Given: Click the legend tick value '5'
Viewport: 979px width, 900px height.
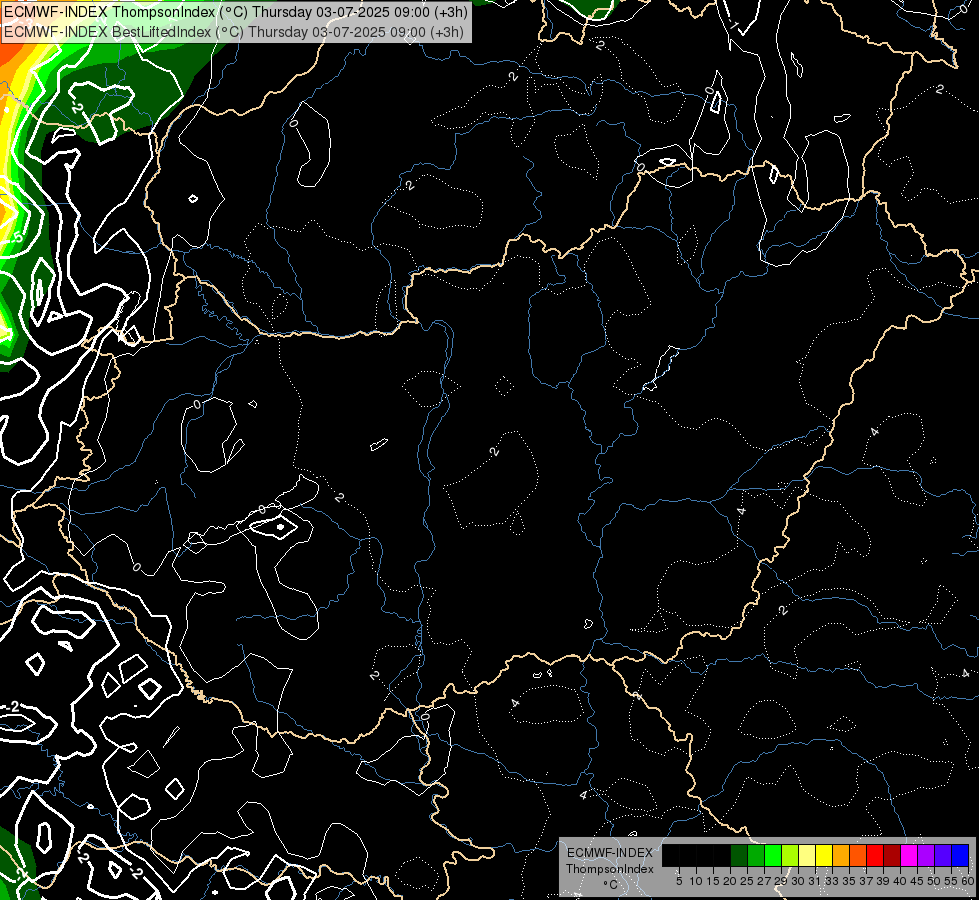Looking at the screenshot, I should (679, 881).
